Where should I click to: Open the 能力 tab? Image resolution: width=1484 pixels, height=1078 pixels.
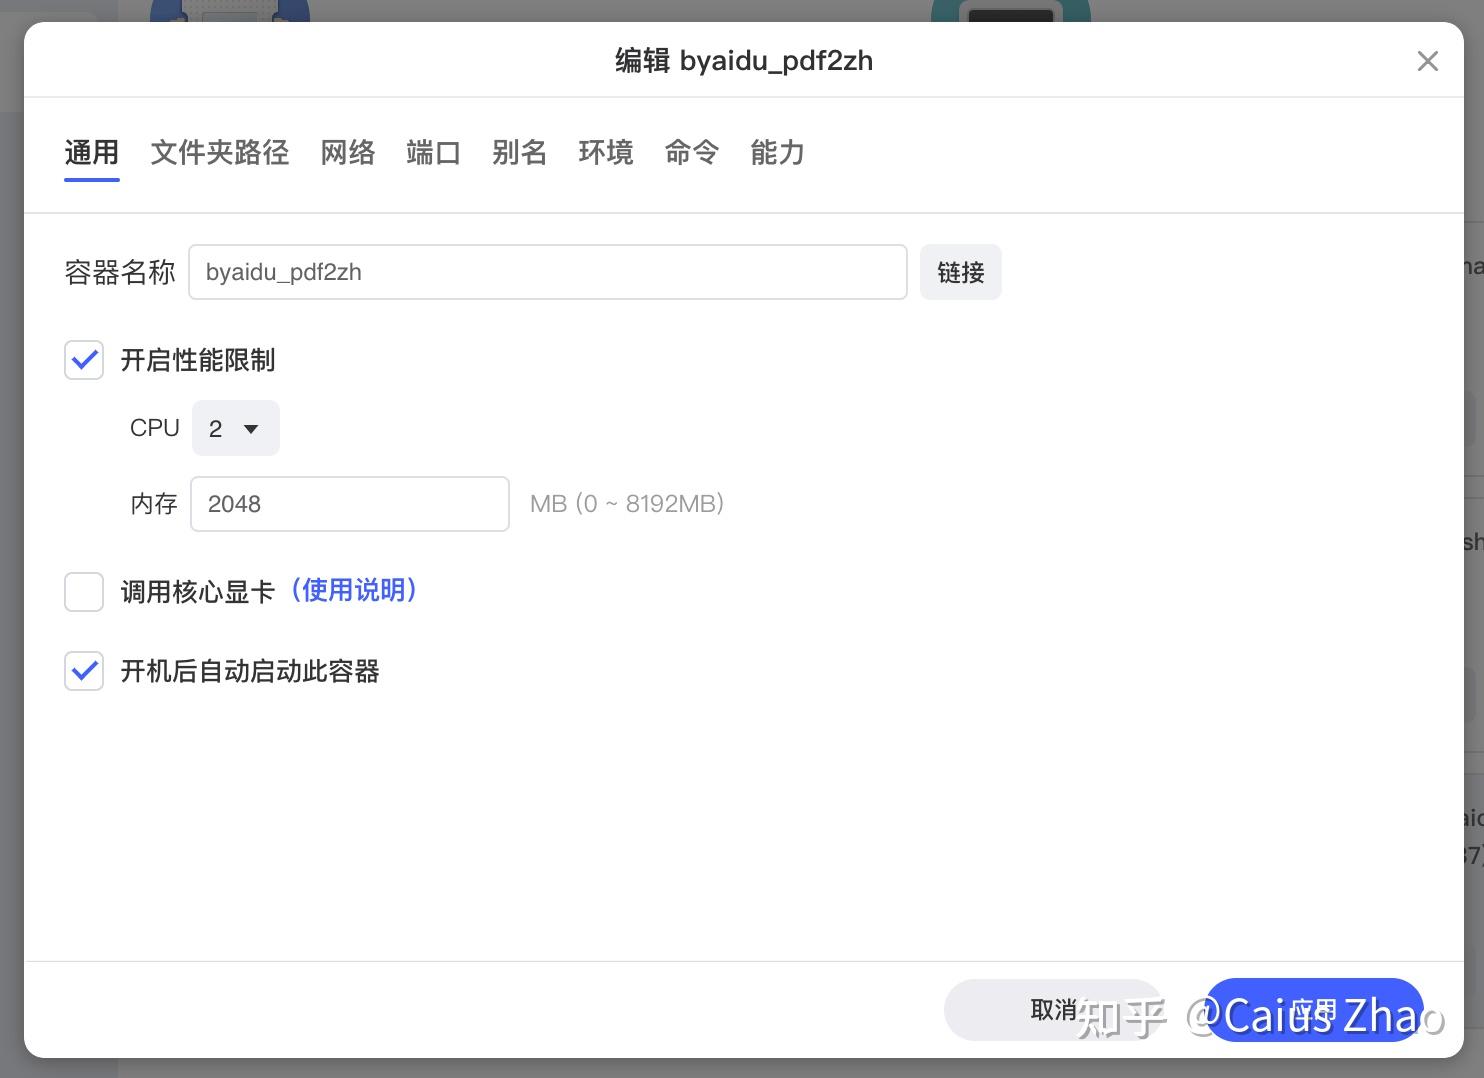click(778, 152)
